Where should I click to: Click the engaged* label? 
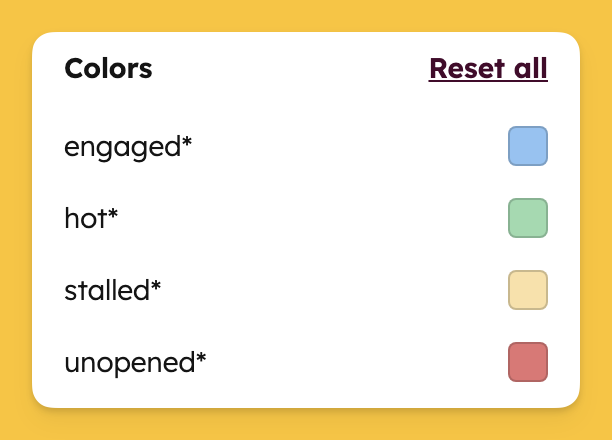[x=128, y=147]
